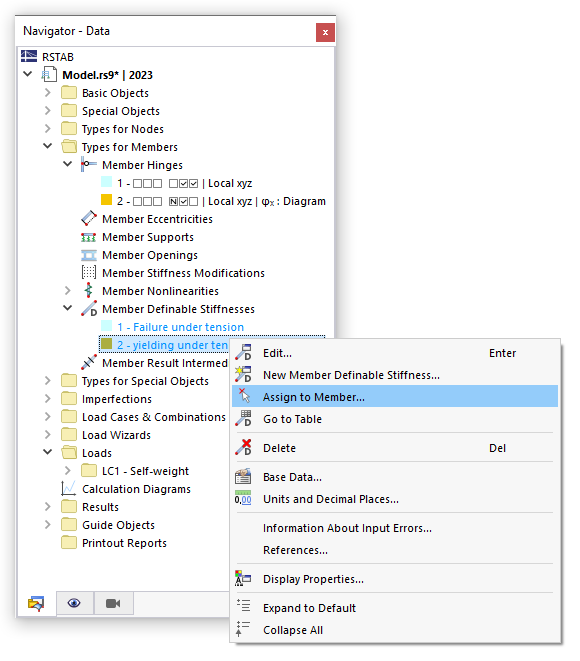The height and width of the screenshot is (661, 580).
Task: Collapse the Types for Members folder
Action: 48,146
